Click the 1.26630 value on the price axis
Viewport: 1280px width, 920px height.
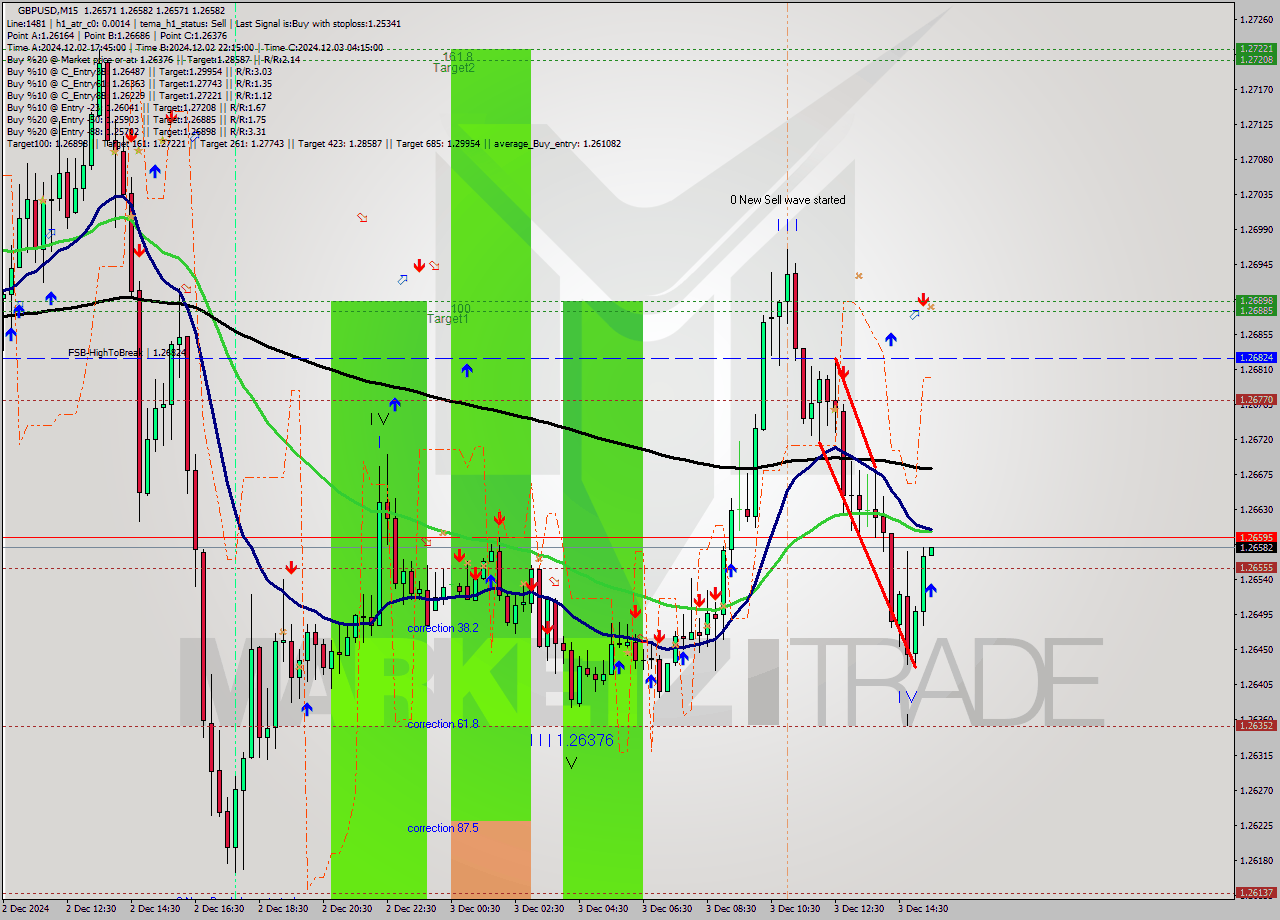tap(1256, 509)
